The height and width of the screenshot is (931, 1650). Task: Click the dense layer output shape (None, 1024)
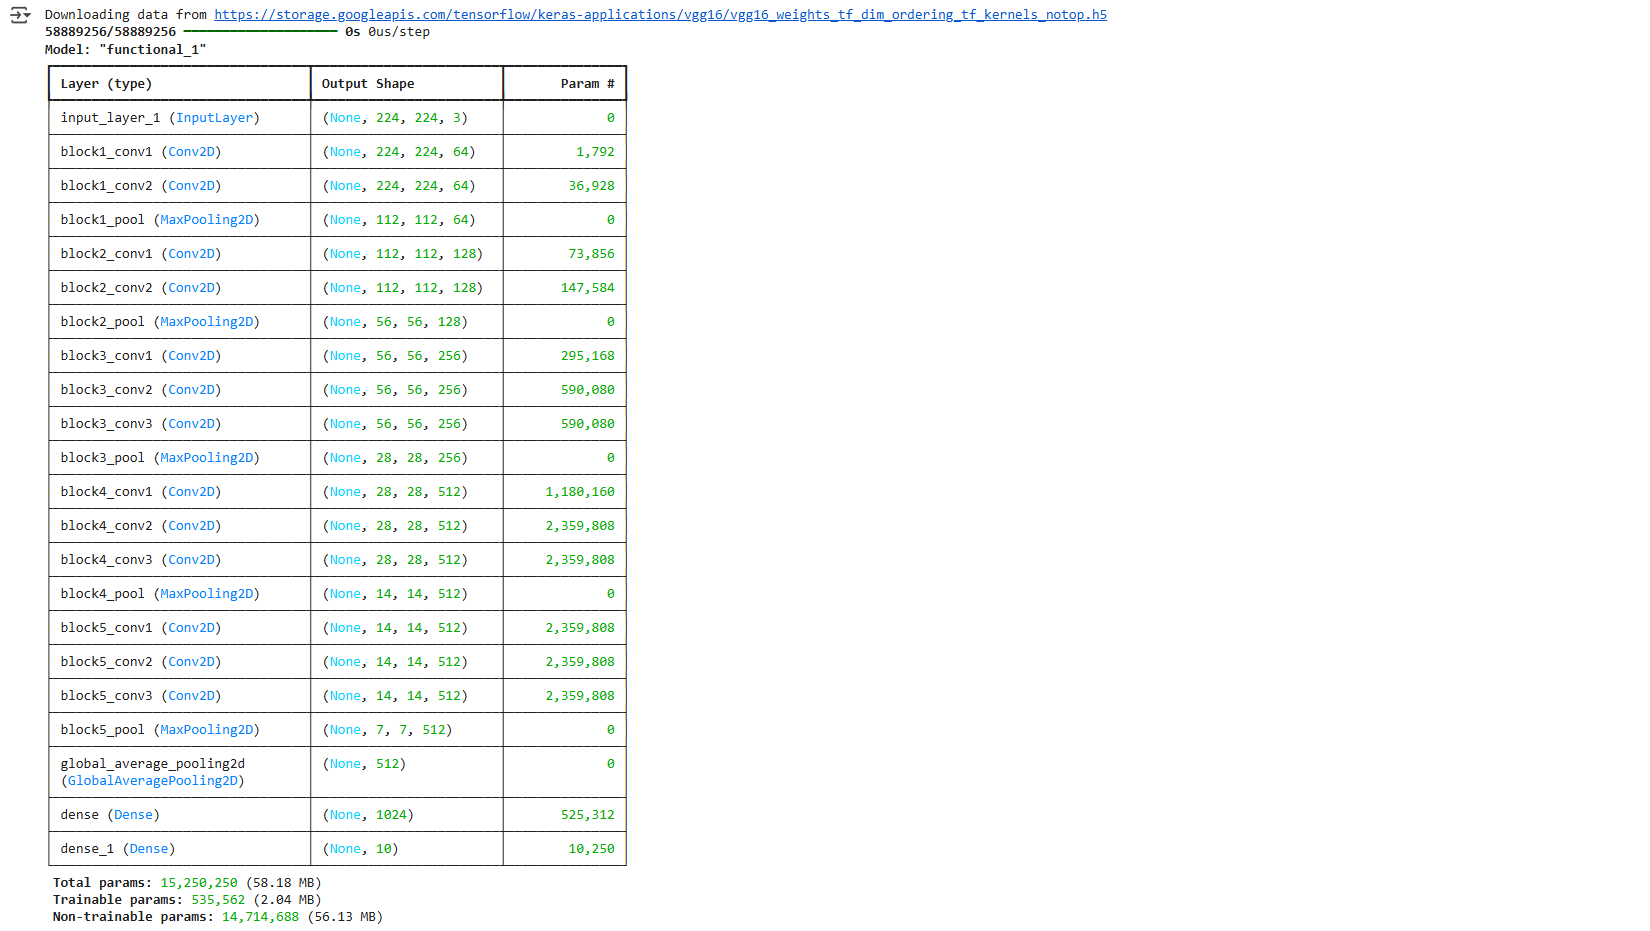coord(367,815)
